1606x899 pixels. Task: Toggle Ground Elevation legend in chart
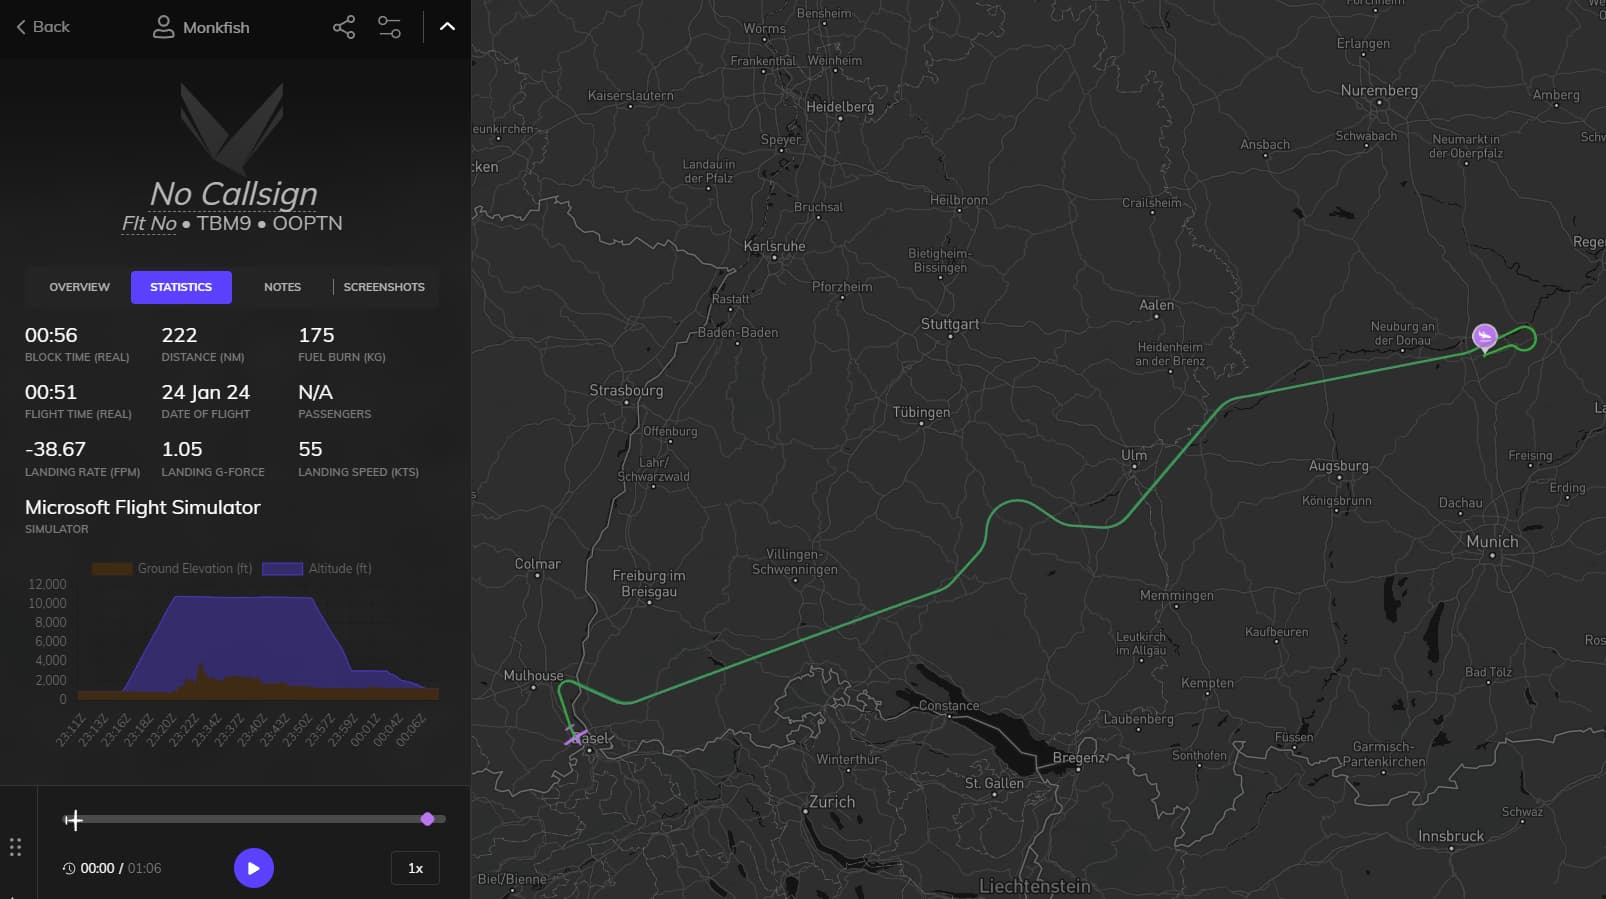click(x=172, y=568)
